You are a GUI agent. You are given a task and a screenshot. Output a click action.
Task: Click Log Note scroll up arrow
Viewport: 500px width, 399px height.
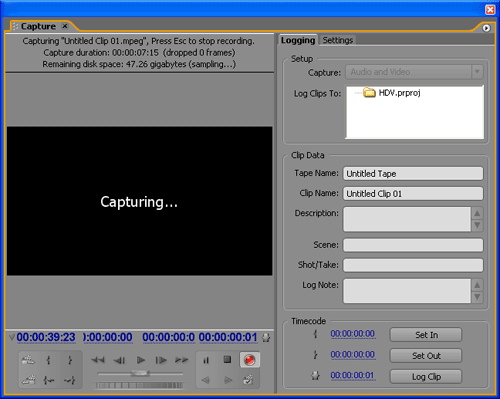coord(477,285)
